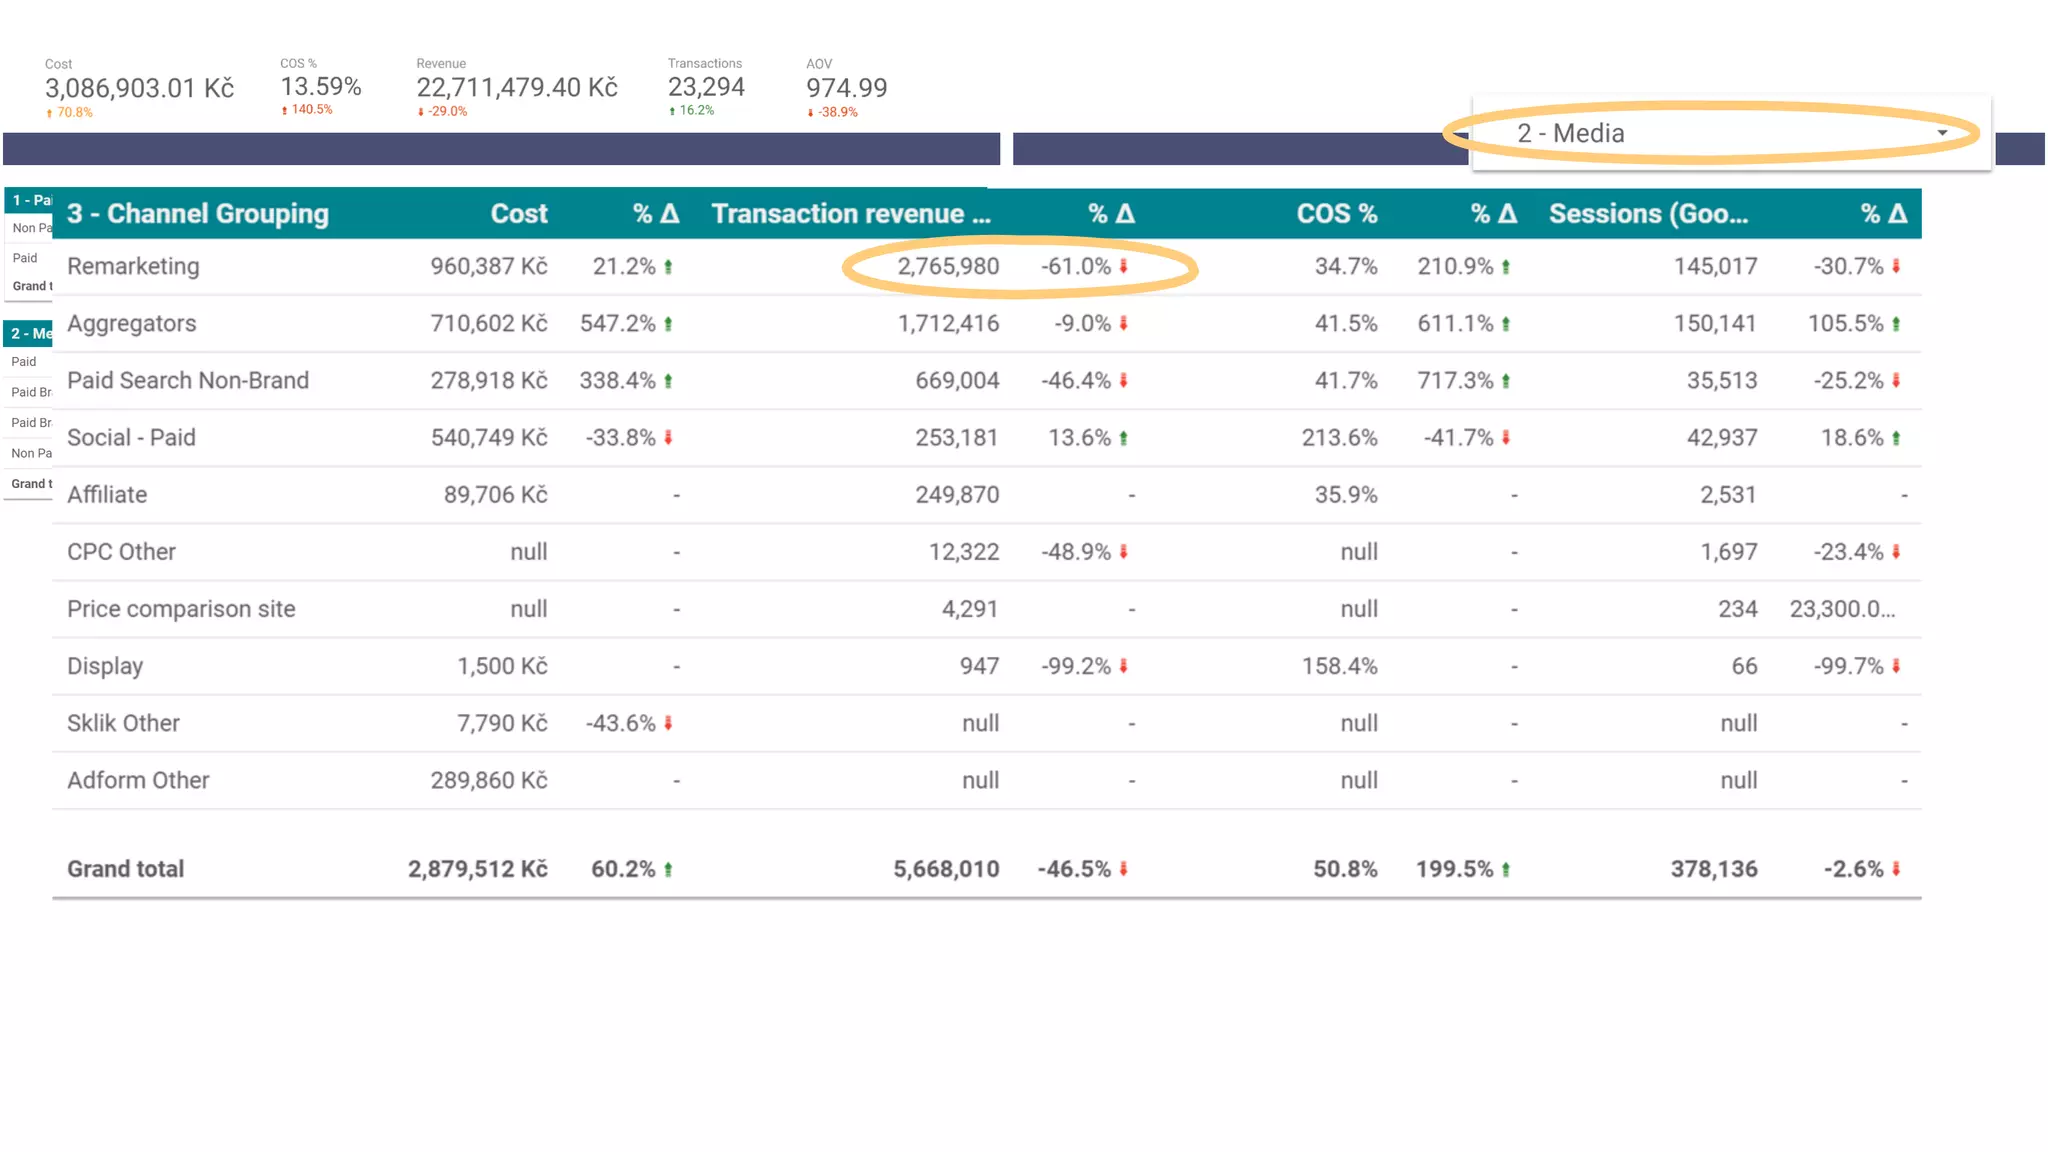The height and width of the screenshot is (1152, 2048).
Task: Click green up arrow beside Remarketing cost 21.2%
Action: point(668,267)
